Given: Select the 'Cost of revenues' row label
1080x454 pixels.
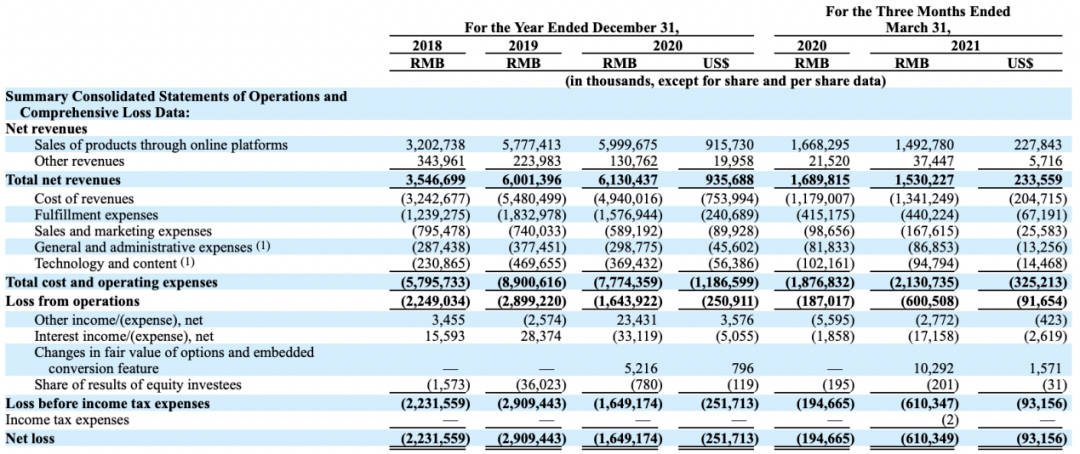Looking at the screenshot, I should [x=83, y=198].
